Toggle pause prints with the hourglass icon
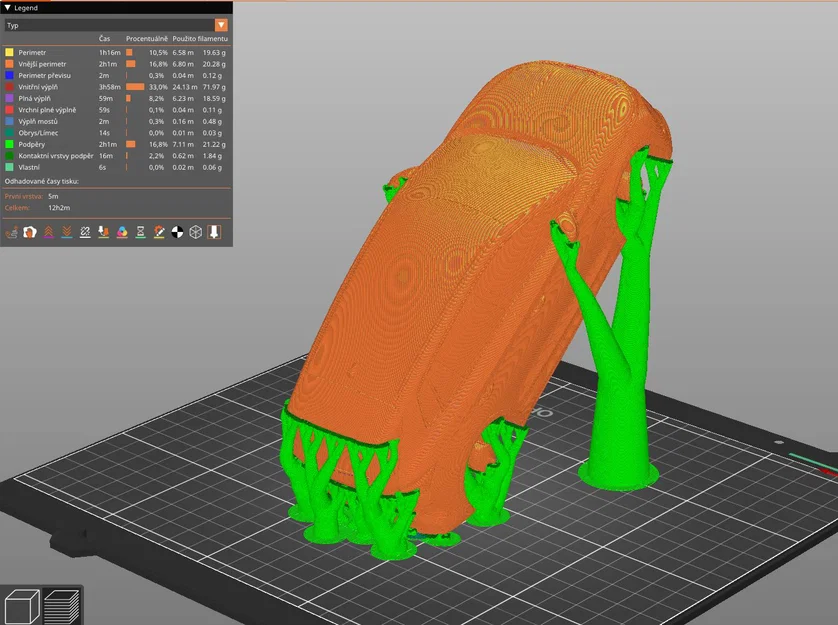Image resolution: width=838 pixels, height=625 pixels. coord(139,233)
